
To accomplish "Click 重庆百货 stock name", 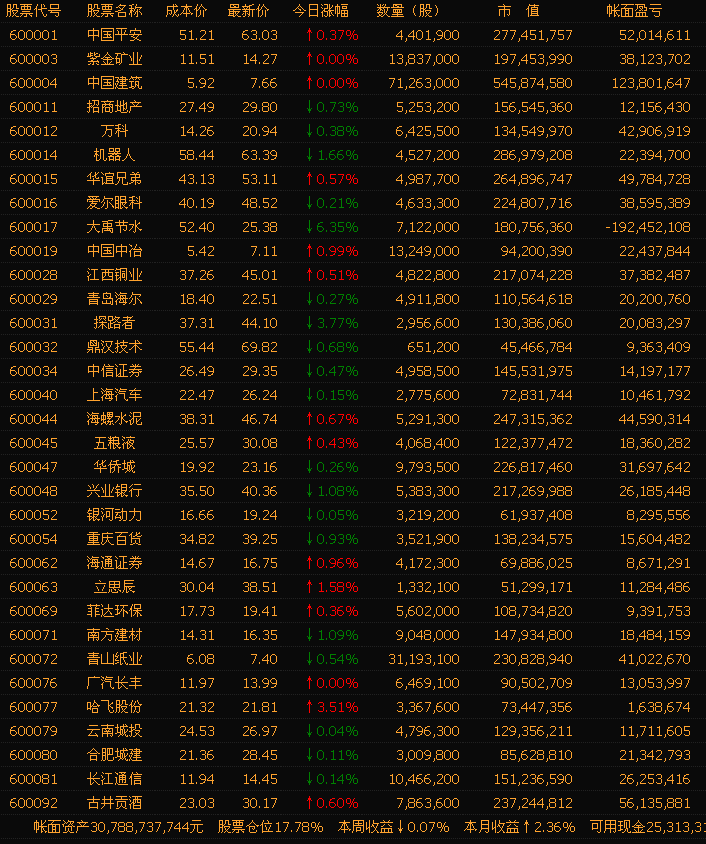I will 115,539.
